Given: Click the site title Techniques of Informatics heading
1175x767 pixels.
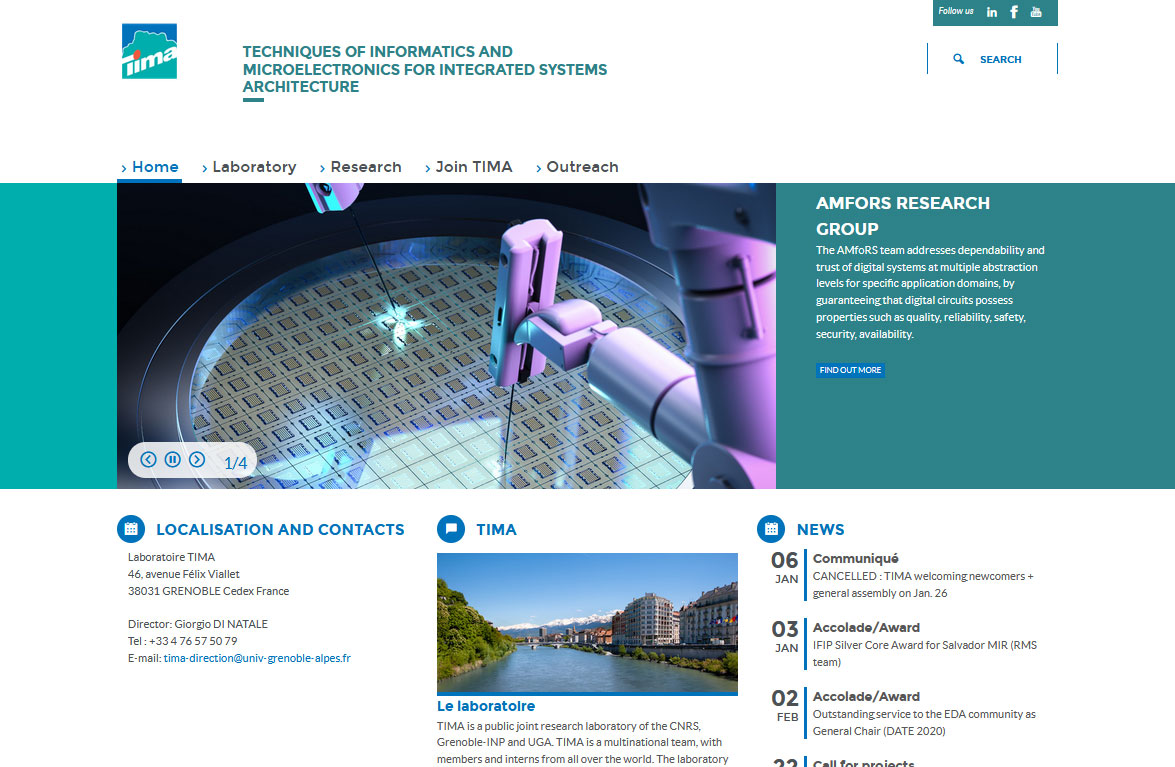Looking at the screenshot, I should [x=424, y=69].
